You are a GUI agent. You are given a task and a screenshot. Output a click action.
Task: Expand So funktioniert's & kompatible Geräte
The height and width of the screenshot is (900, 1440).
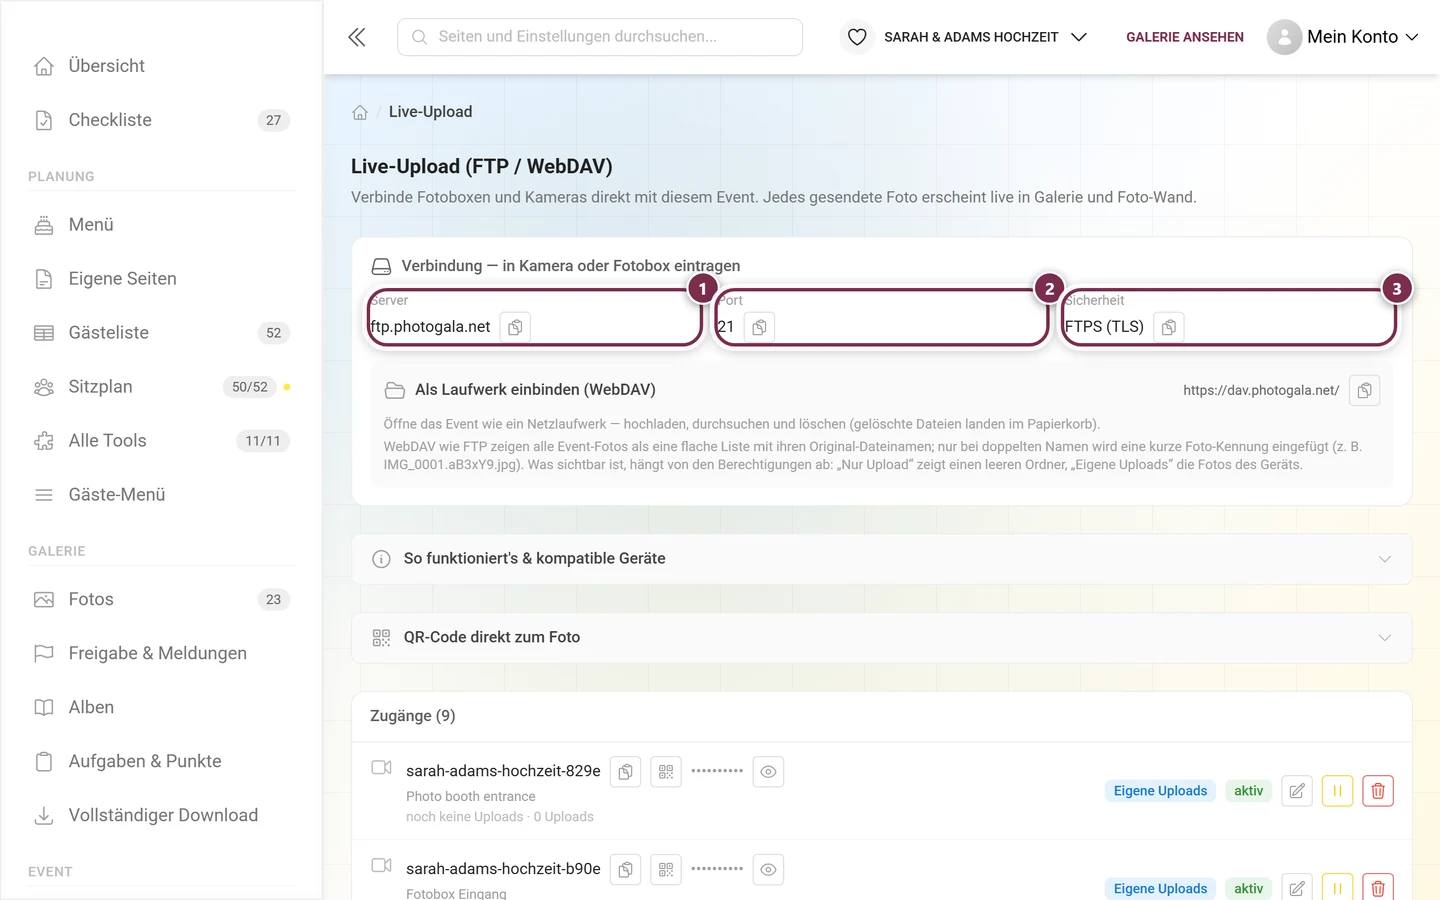pos(882,559)
